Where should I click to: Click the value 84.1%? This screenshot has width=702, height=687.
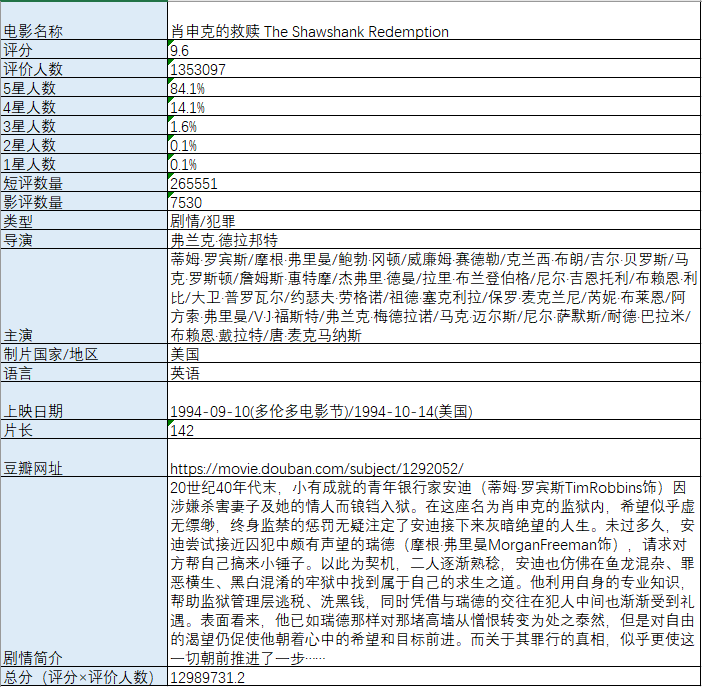click(x=188, y=89)
